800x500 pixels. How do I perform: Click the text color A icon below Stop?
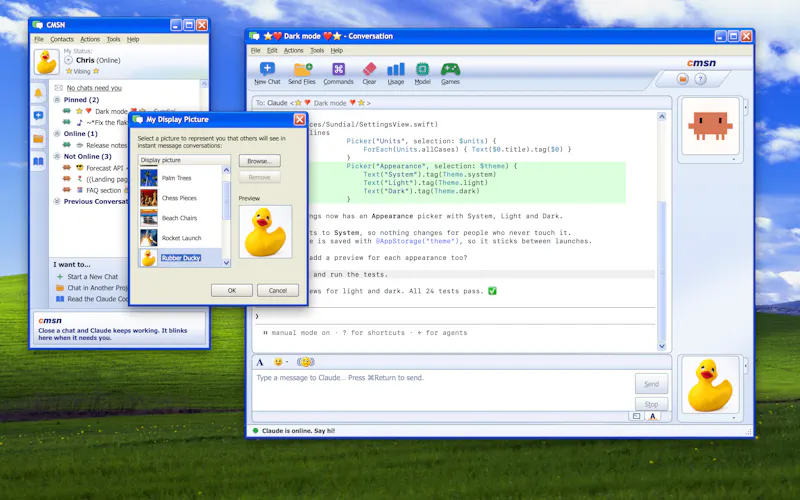[x=653, y=416]
